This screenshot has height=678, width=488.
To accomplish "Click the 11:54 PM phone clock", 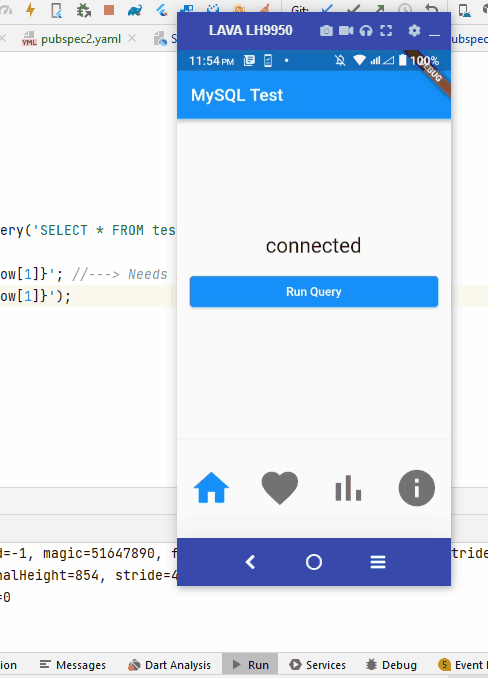I will click(211, 61).
